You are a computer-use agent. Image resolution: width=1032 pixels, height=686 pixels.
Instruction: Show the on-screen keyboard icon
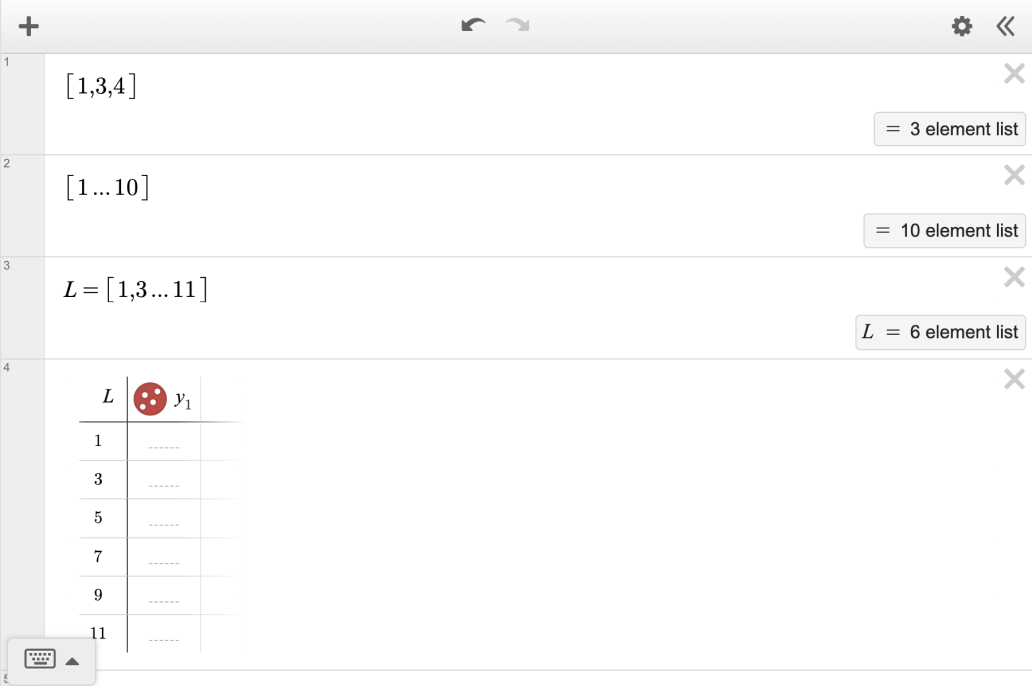[39, 659]
